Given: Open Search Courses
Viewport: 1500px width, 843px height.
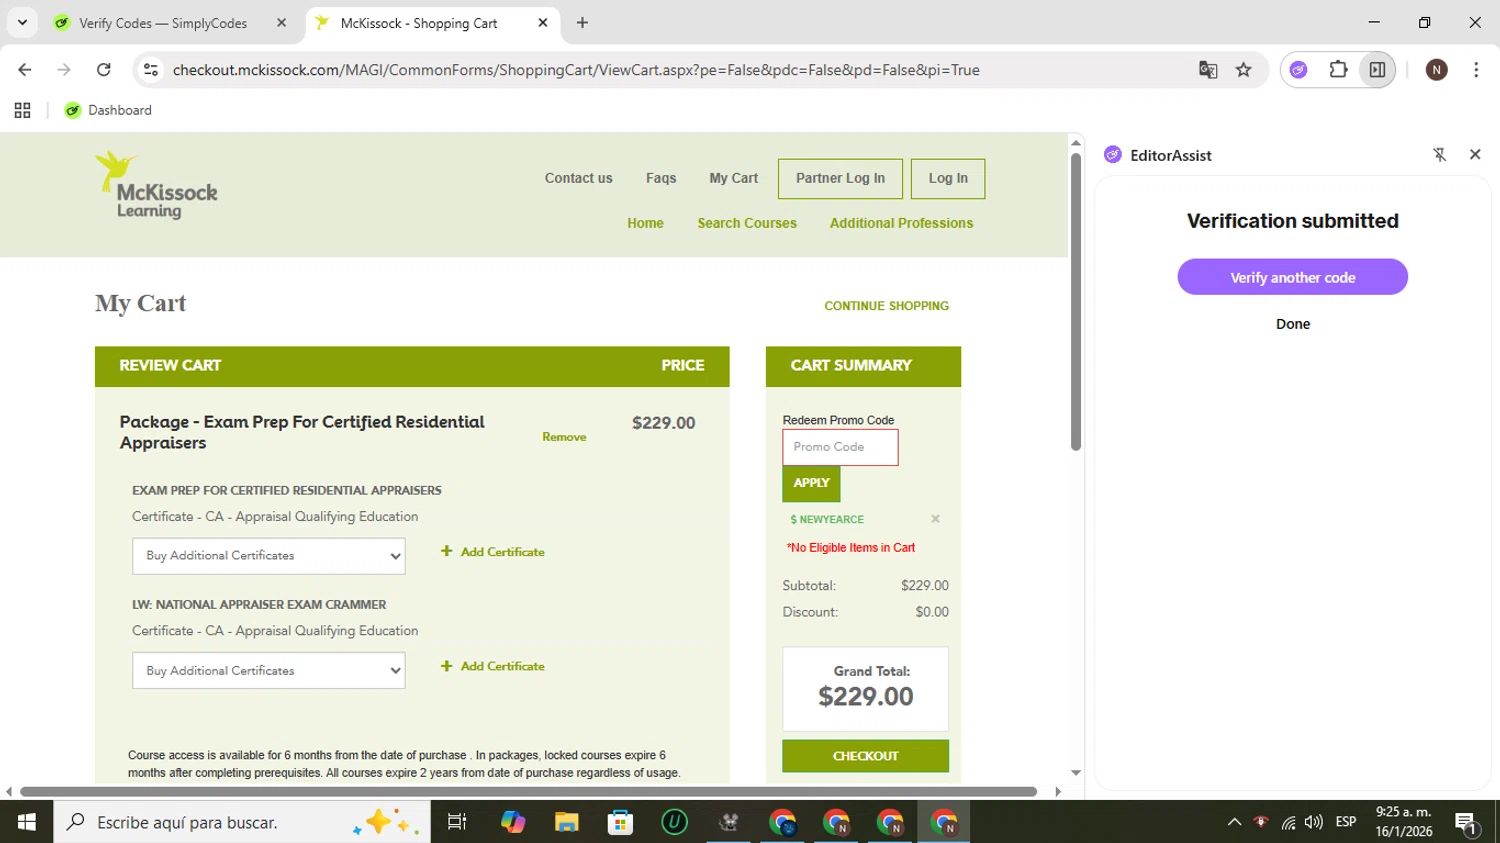Looking at the screenshot, I should [747, 223].
